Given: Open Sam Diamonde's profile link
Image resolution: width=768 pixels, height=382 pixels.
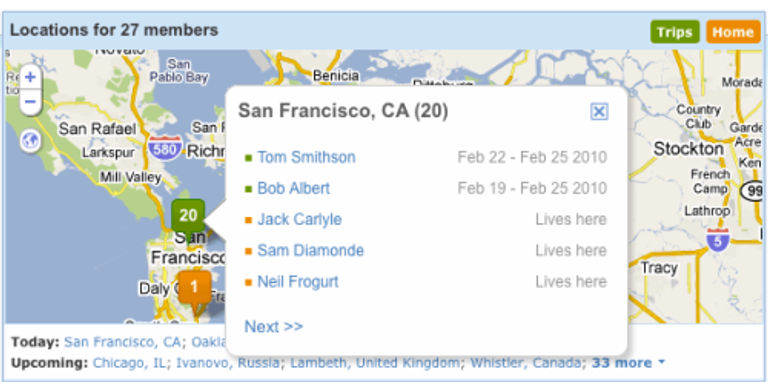Looking at the screenshot, I should [x=311, y=250].
